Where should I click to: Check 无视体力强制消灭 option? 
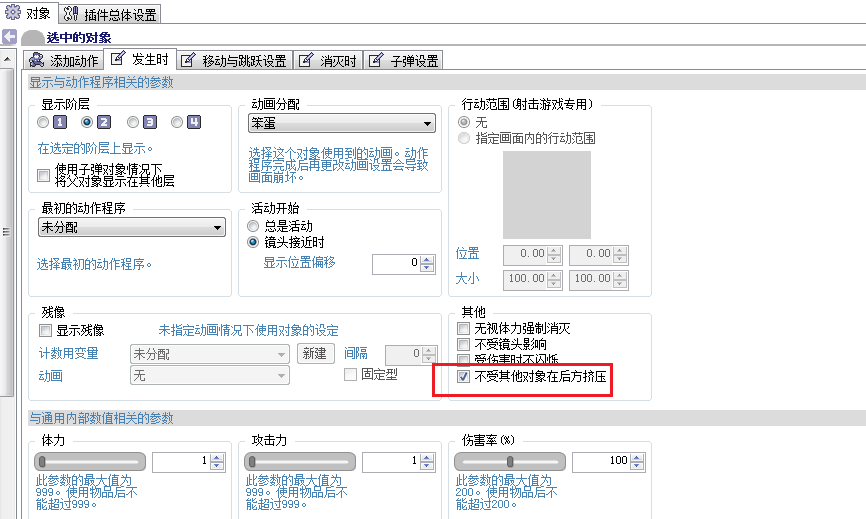[463, 329]
